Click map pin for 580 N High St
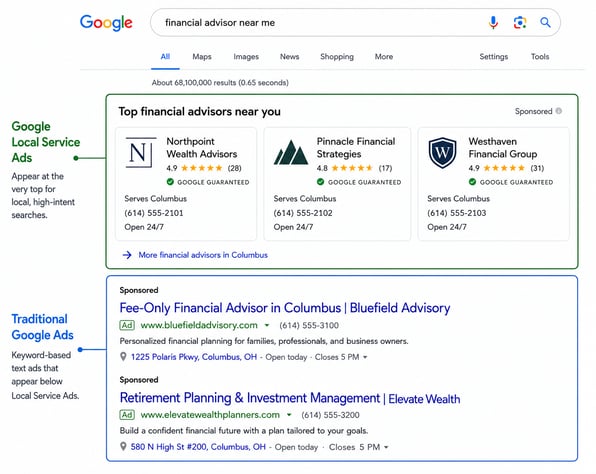The image size is (596, 474). click(x=123, y=446)
